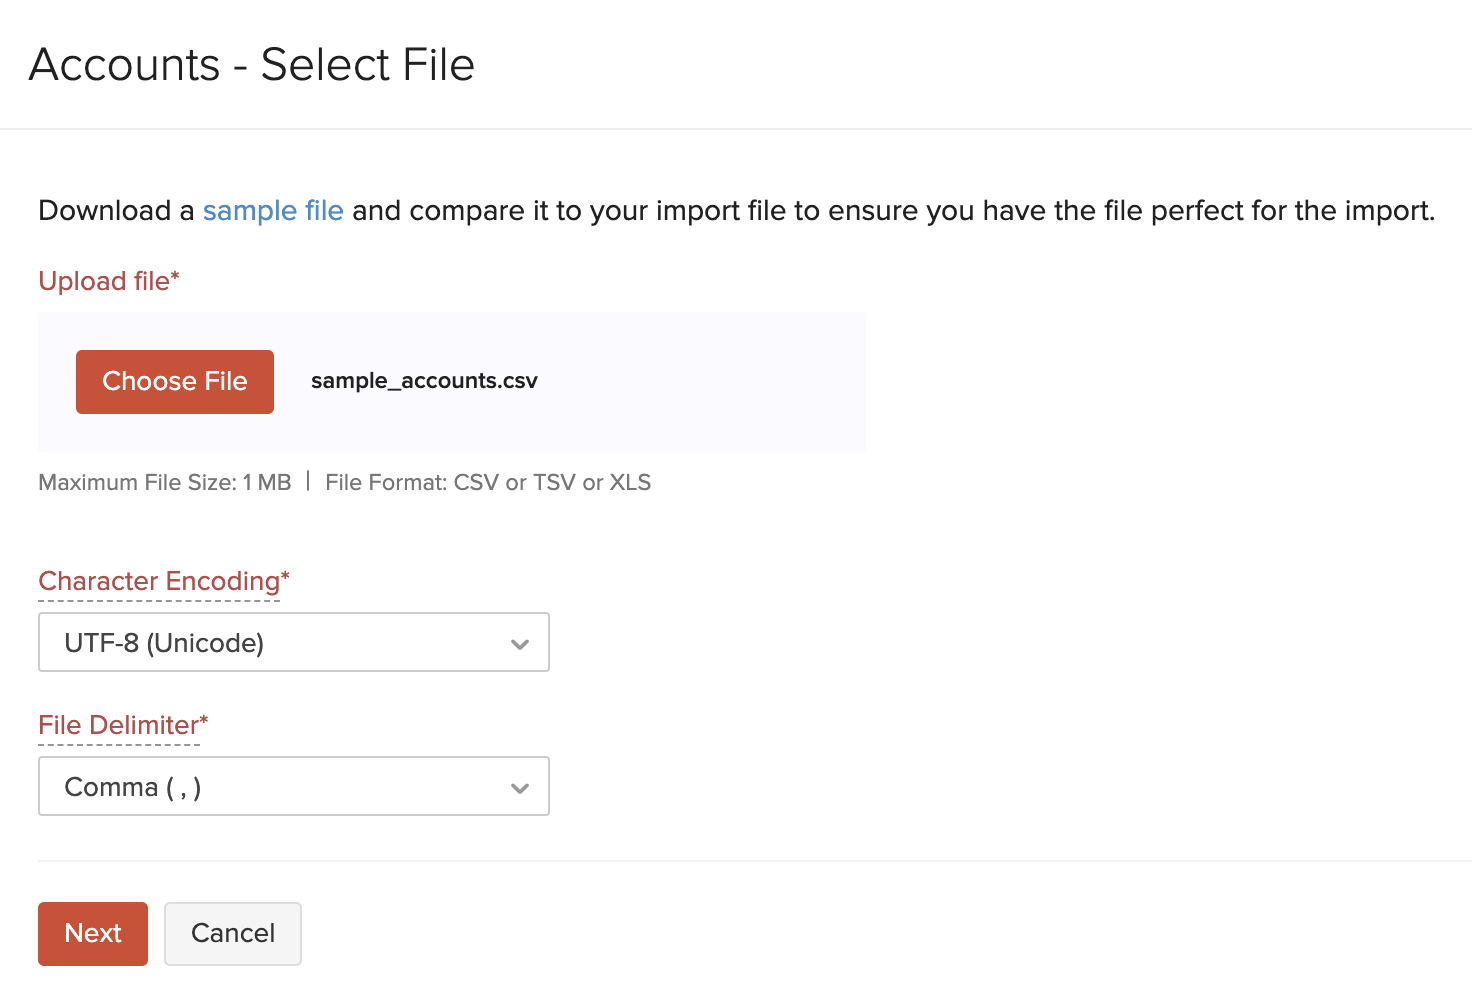Image resolution: width=1472 pixels, height=1008 pixels.
Task: Cancel the account import
Action: point(233,934)
